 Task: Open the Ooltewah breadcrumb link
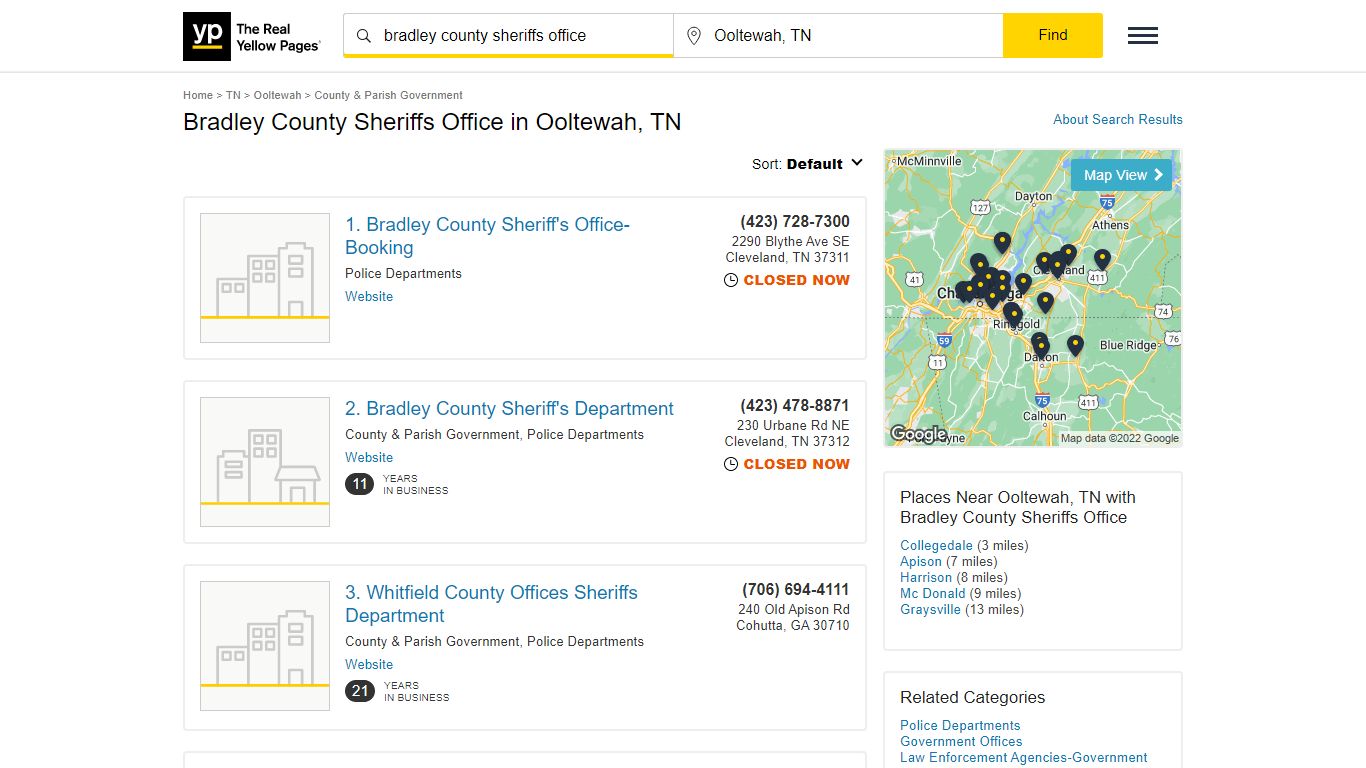pyautogui.click(x=277, y=96)
